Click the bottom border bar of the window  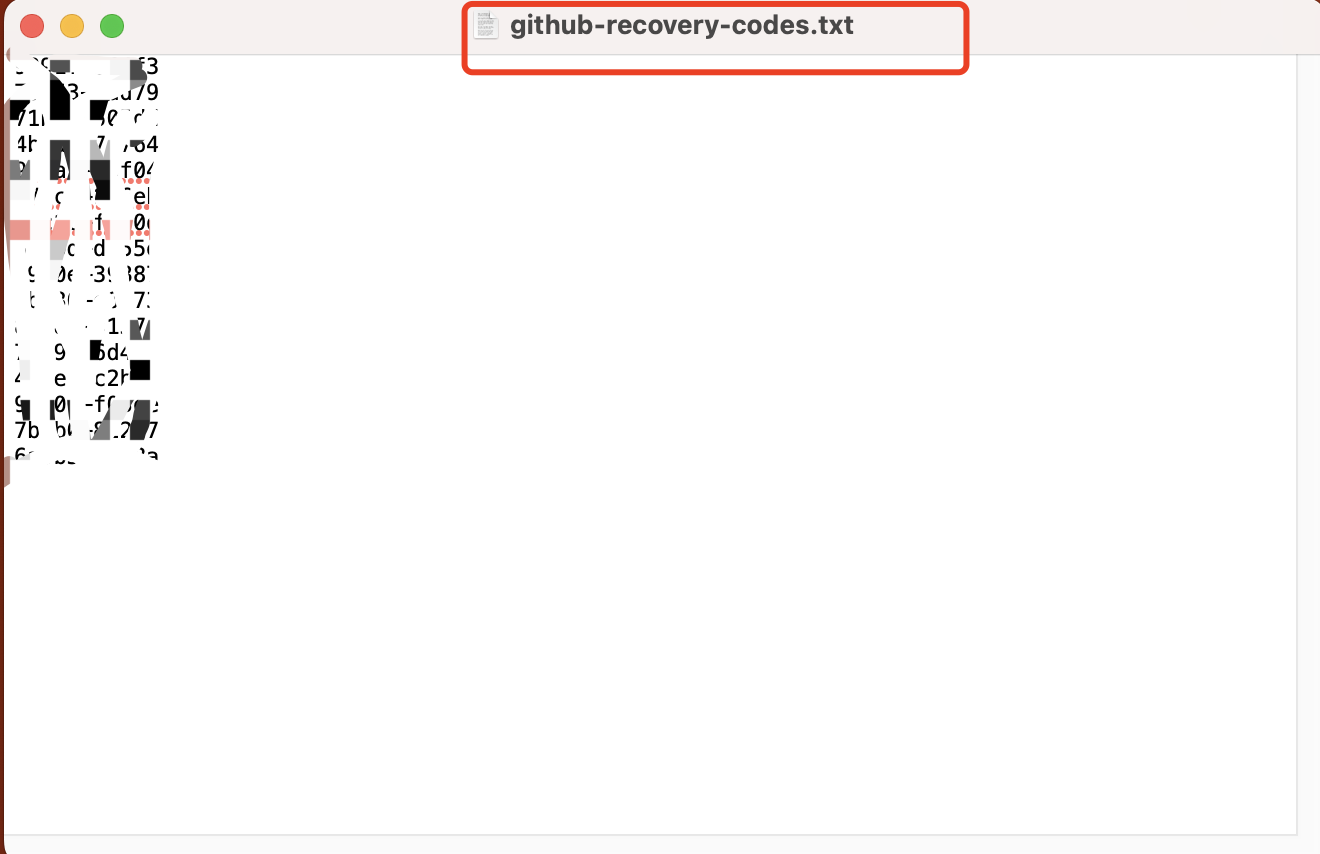[660, 844]
